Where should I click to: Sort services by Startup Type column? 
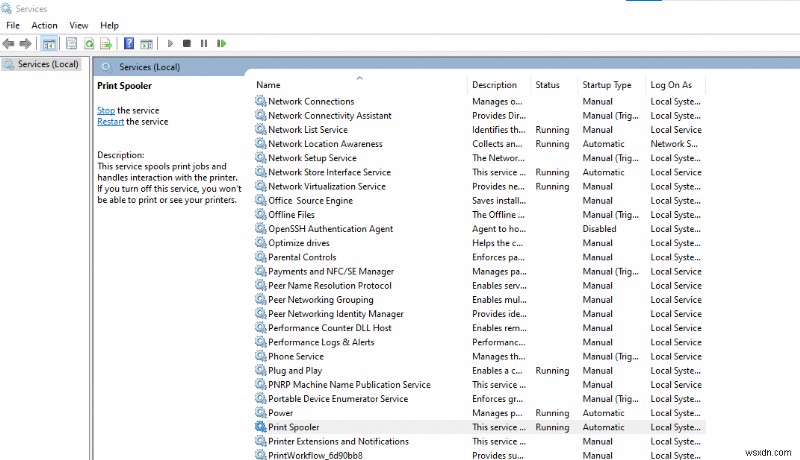tap(608, 85)
